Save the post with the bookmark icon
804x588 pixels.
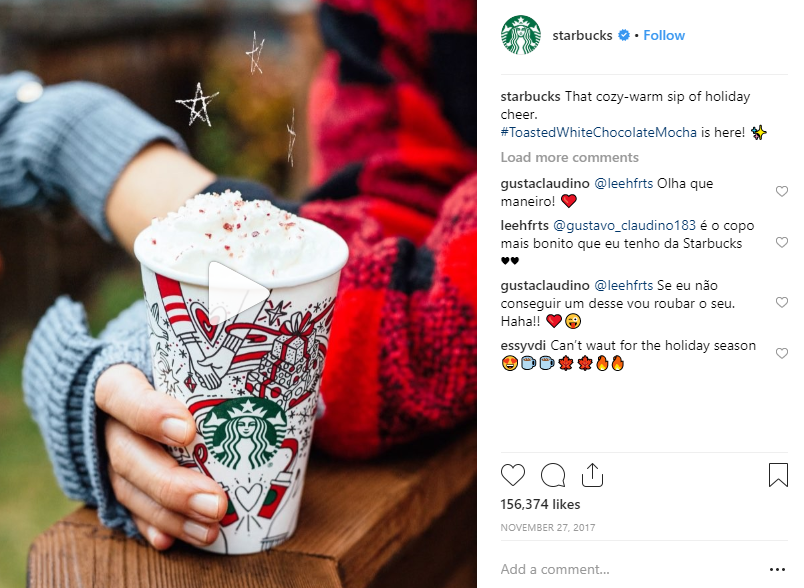tap(778, 475)
